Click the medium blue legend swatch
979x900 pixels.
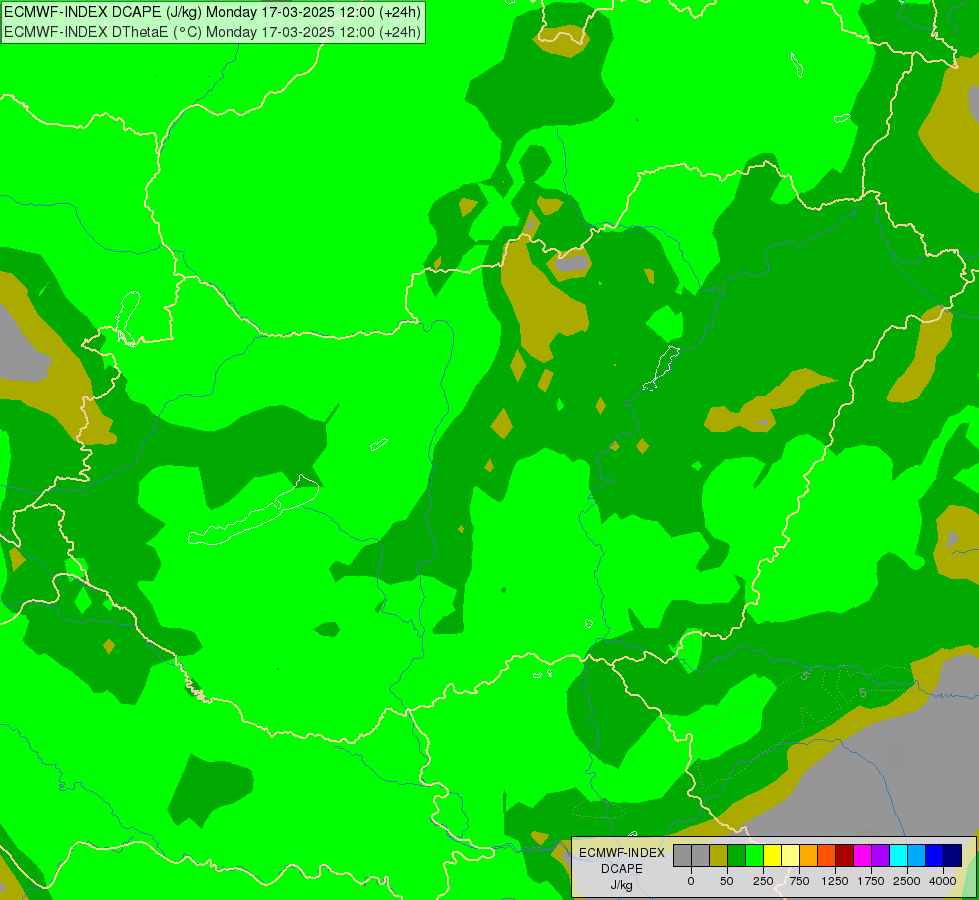(935, 855)
